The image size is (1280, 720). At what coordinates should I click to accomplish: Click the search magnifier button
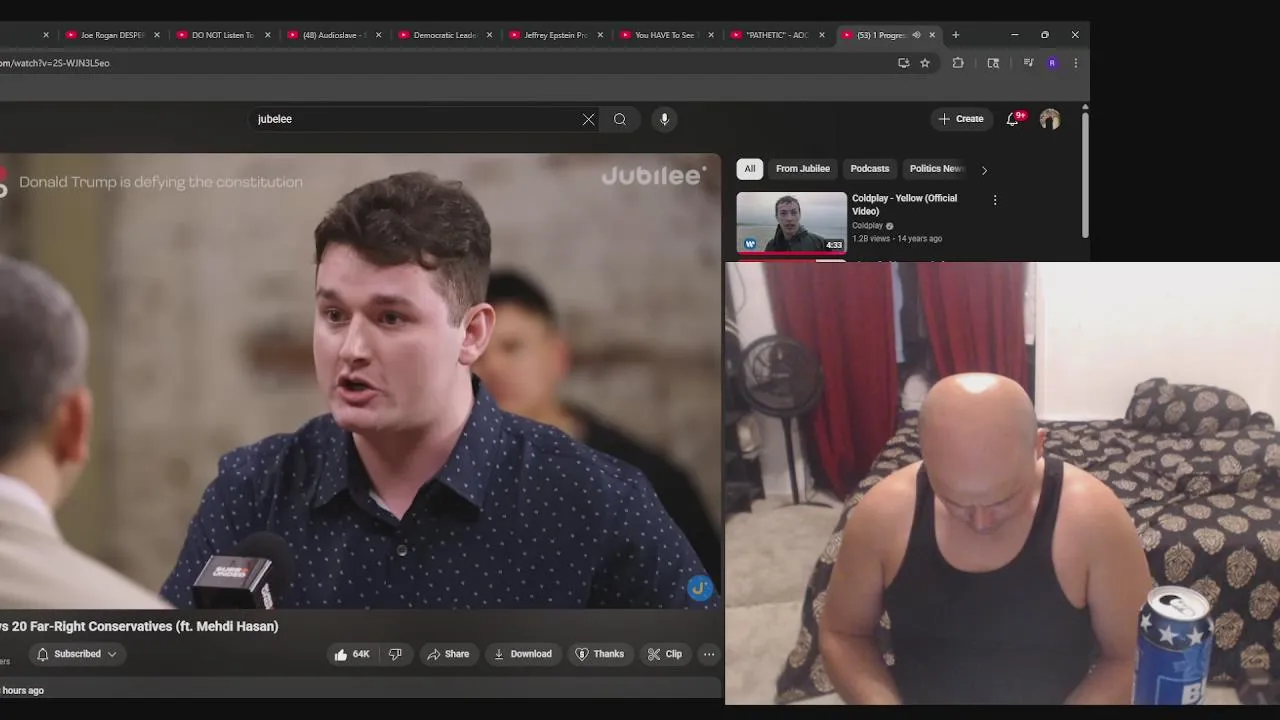pos(620,119)
